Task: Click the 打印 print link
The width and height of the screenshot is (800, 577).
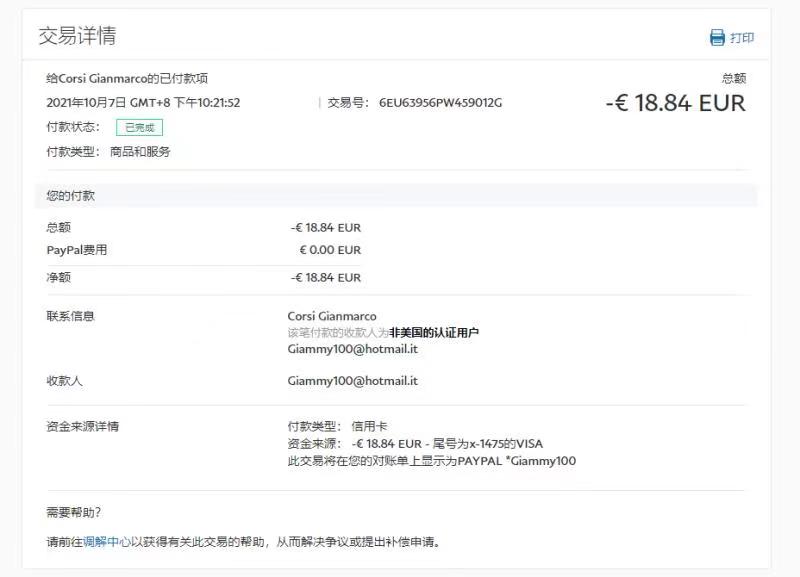Action: 742,38
